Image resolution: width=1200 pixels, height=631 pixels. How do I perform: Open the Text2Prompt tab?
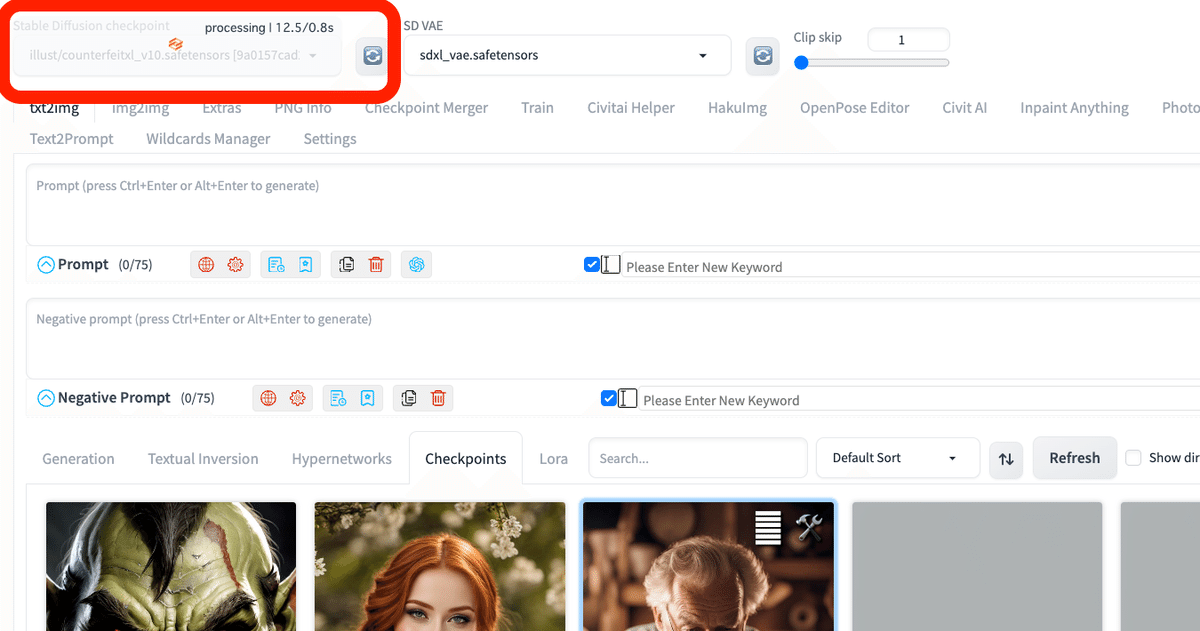pos(72,139)
